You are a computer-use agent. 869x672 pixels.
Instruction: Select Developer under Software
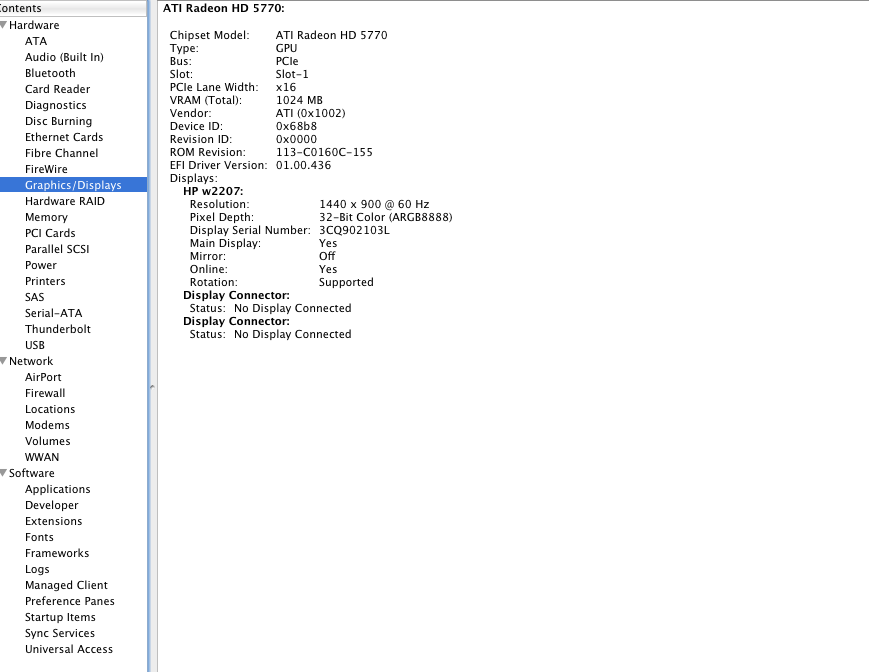click(52, 505)
